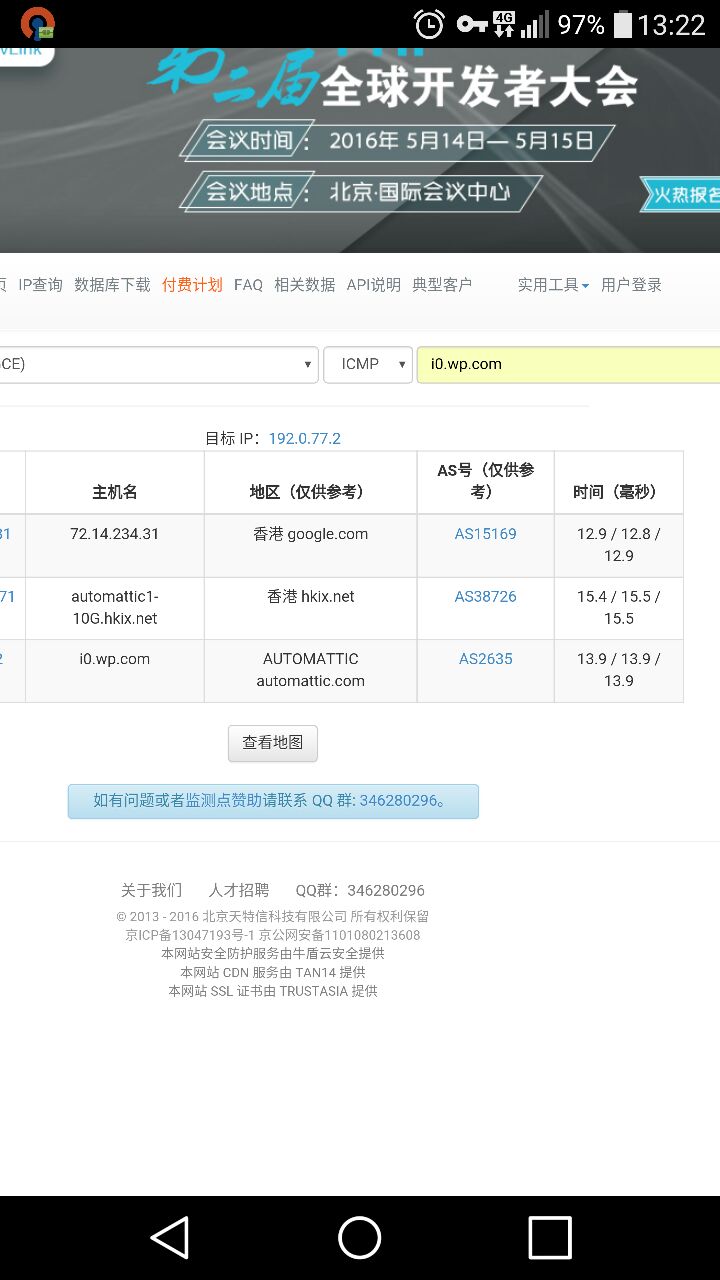Click the 查看地图 button
Screen dimensions: 720x1280
273,743
